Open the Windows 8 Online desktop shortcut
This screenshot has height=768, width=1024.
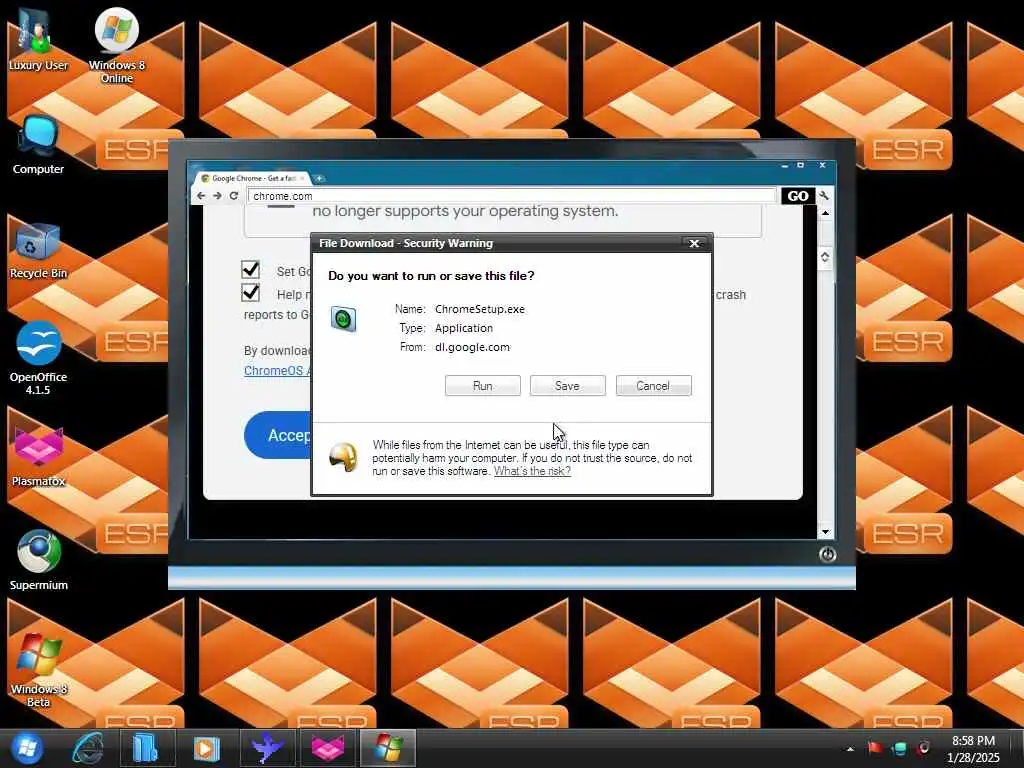[x=116, y=44]
